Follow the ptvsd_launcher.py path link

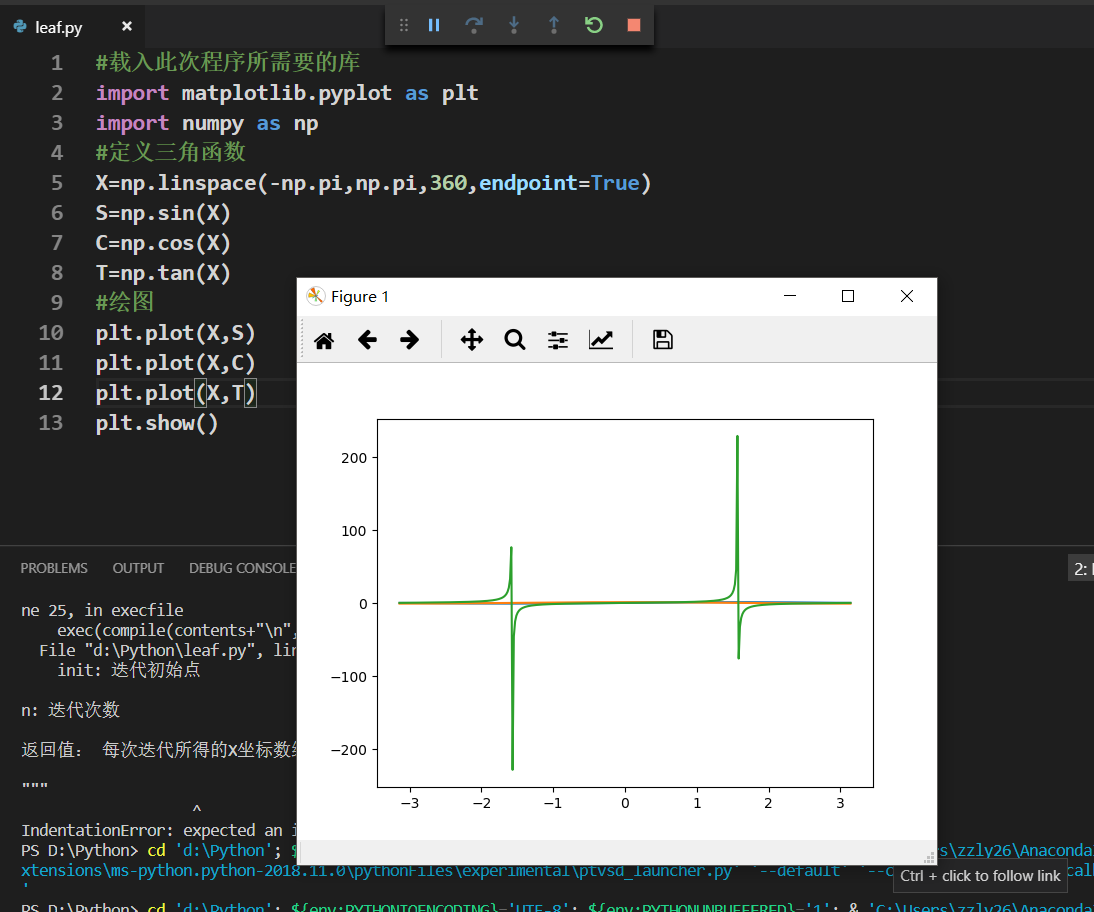[377, 871]
